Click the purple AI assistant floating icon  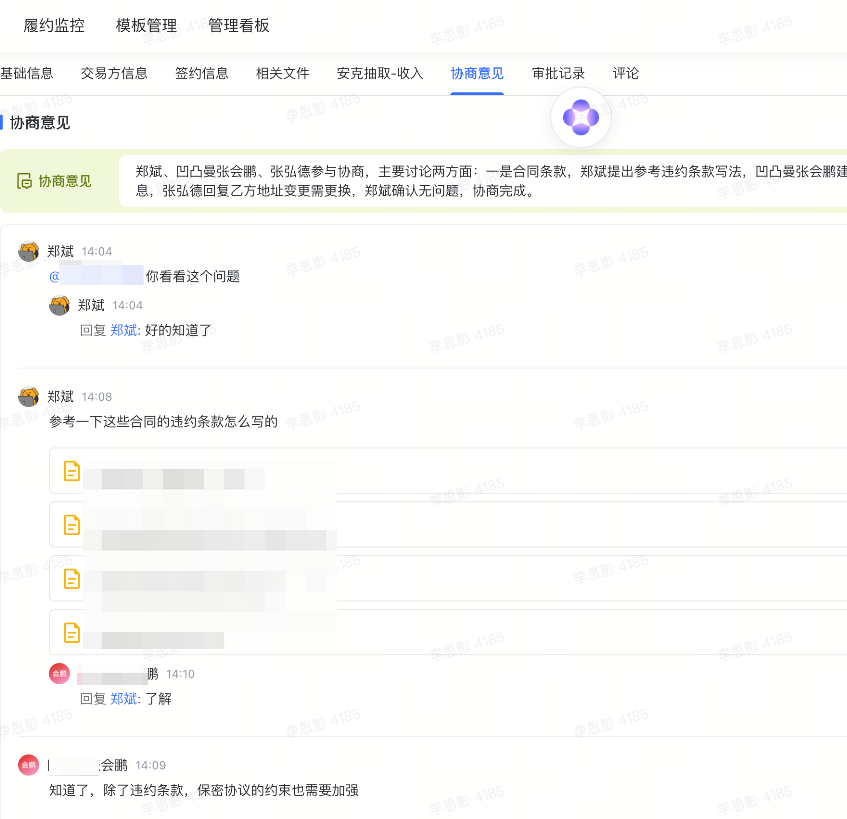581,117
